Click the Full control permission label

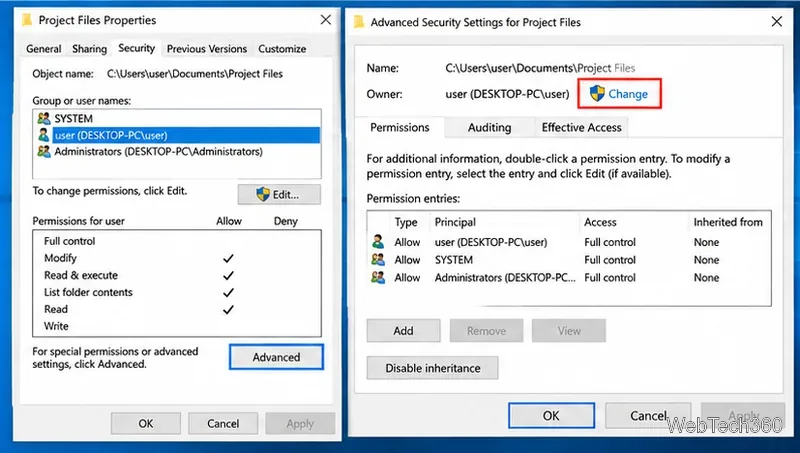(69, 241)
